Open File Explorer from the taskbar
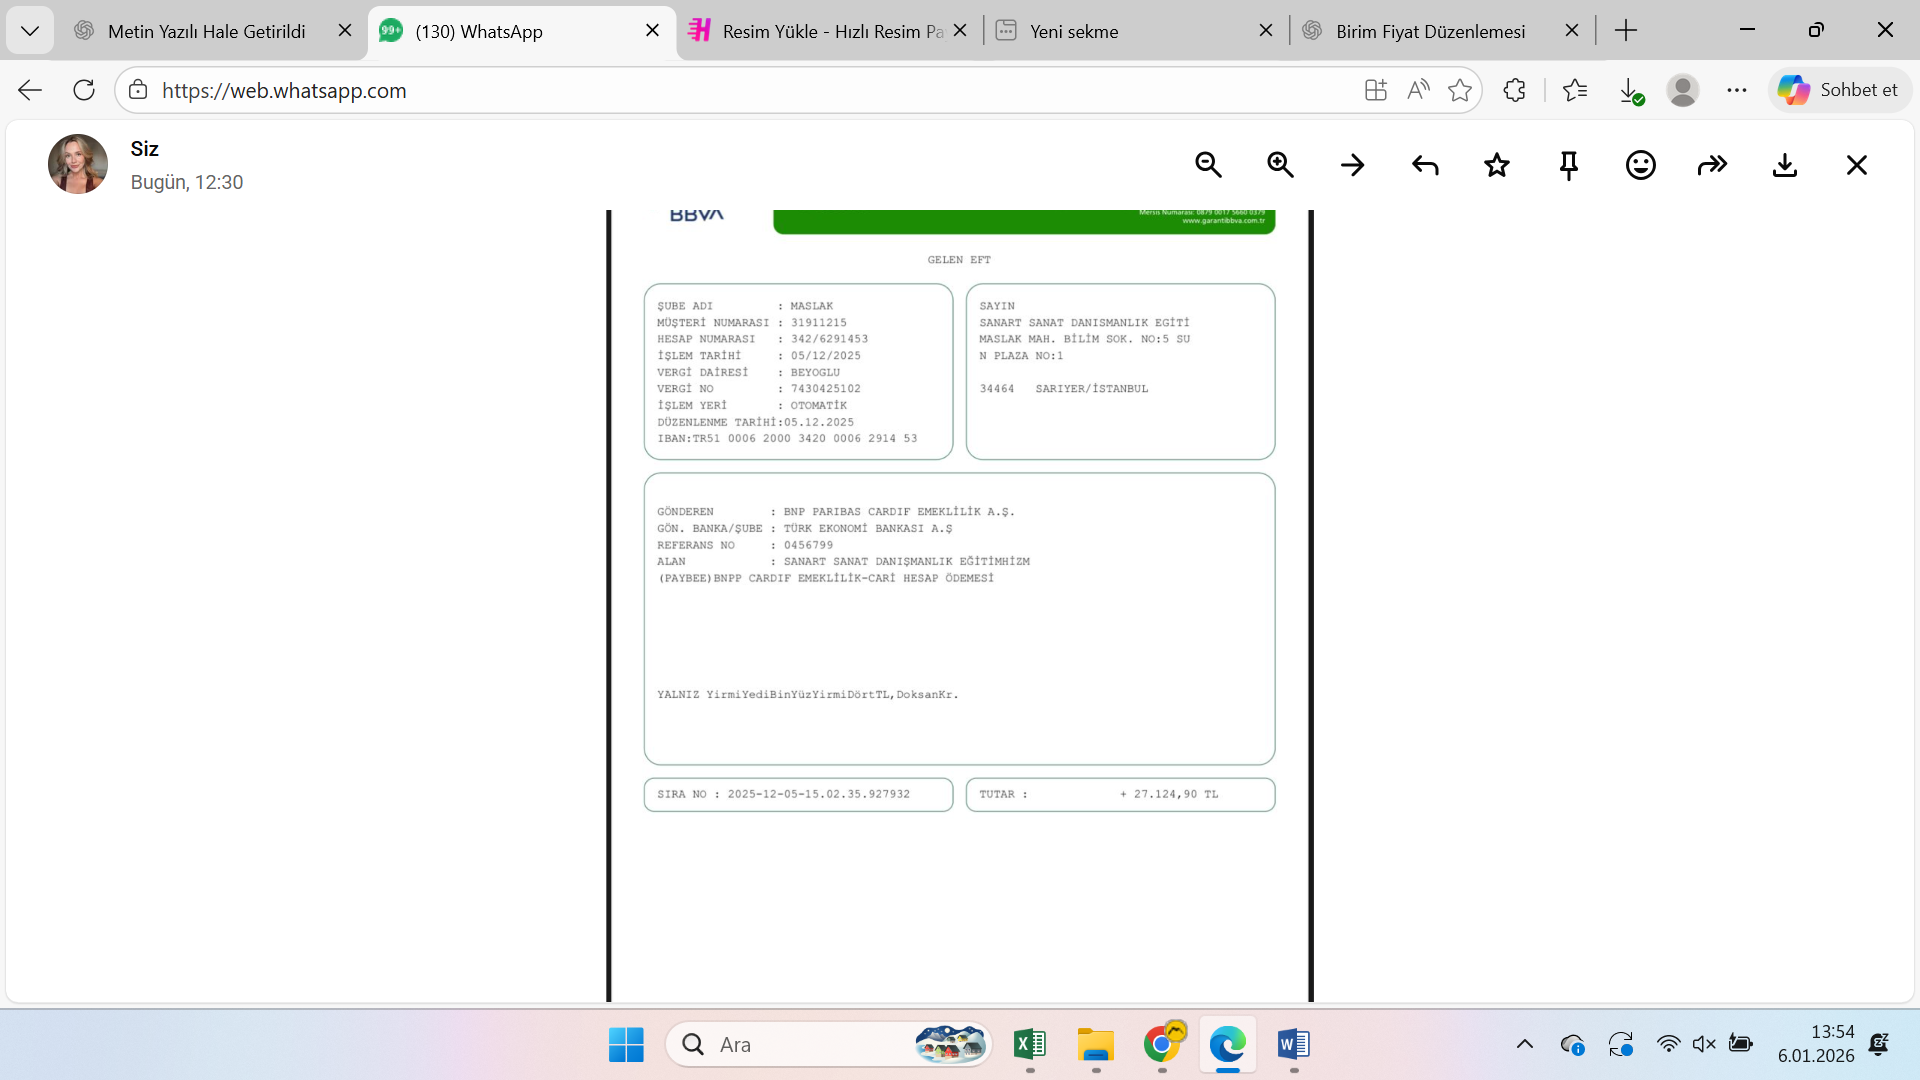1920x1080 pixels. (x=1096, y=1044)
